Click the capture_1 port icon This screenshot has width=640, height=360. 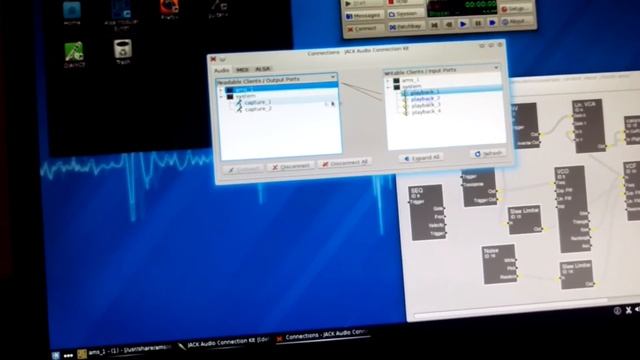click(239, 103)
